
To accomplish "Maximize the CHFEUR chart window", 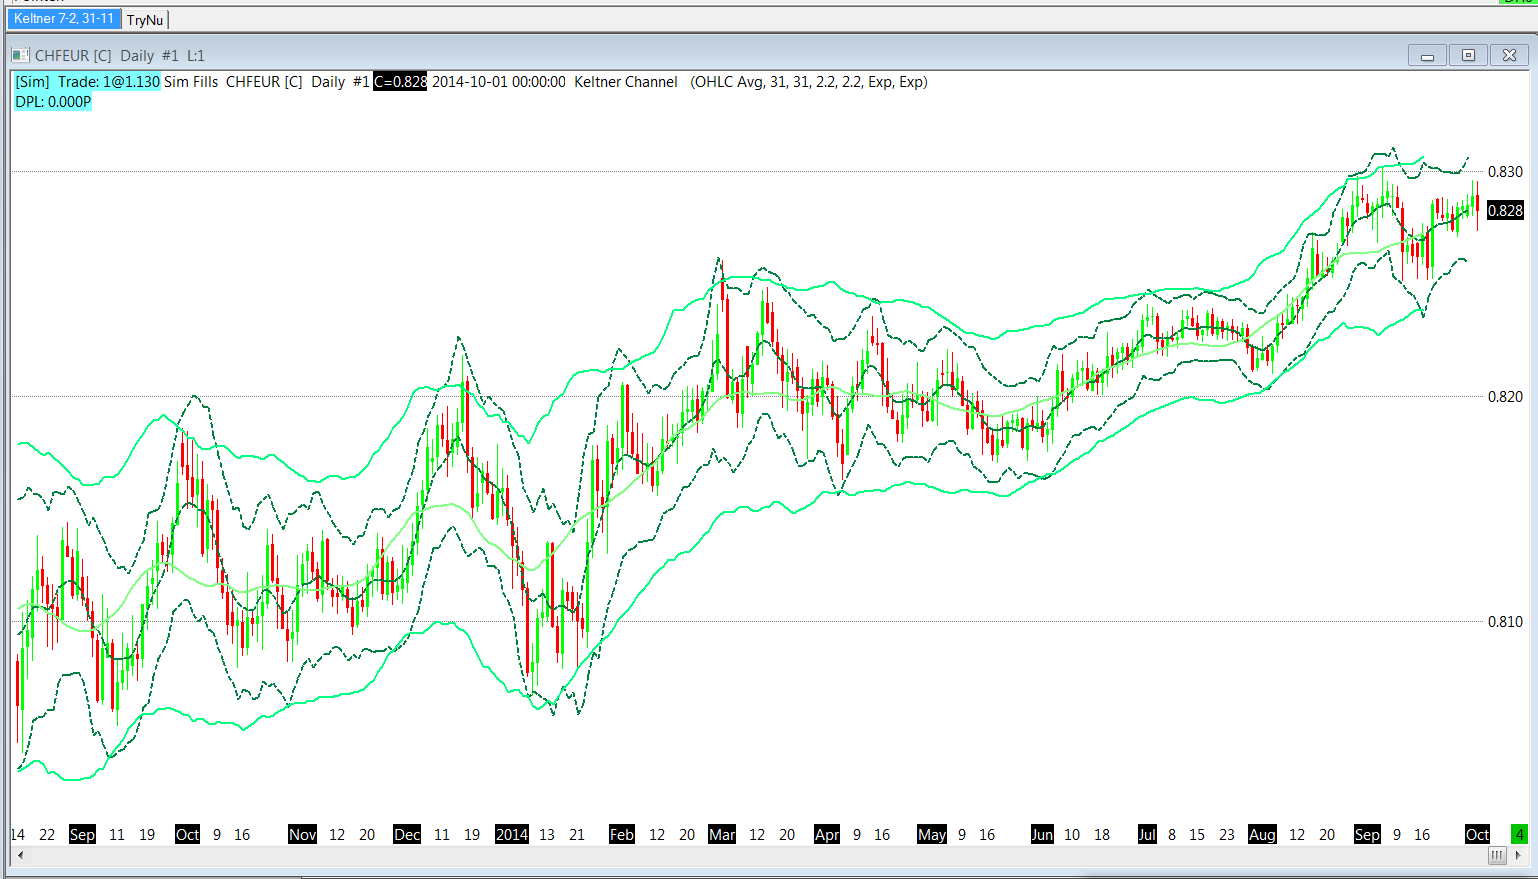I will (x=1468, y=56).
